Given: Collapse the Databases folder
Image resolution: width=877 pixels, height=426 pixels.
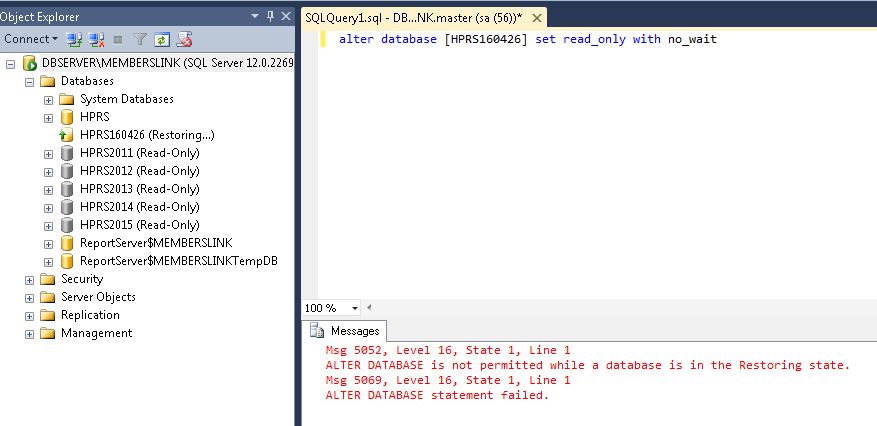Looking at the screenshot, I should [x=30, y=81].
